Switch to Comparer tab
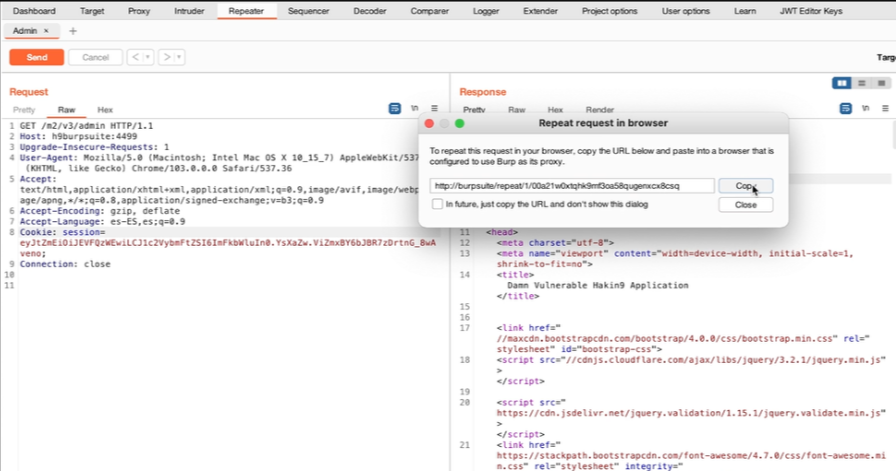Screen dimensions: 896x471 (430, 11)
